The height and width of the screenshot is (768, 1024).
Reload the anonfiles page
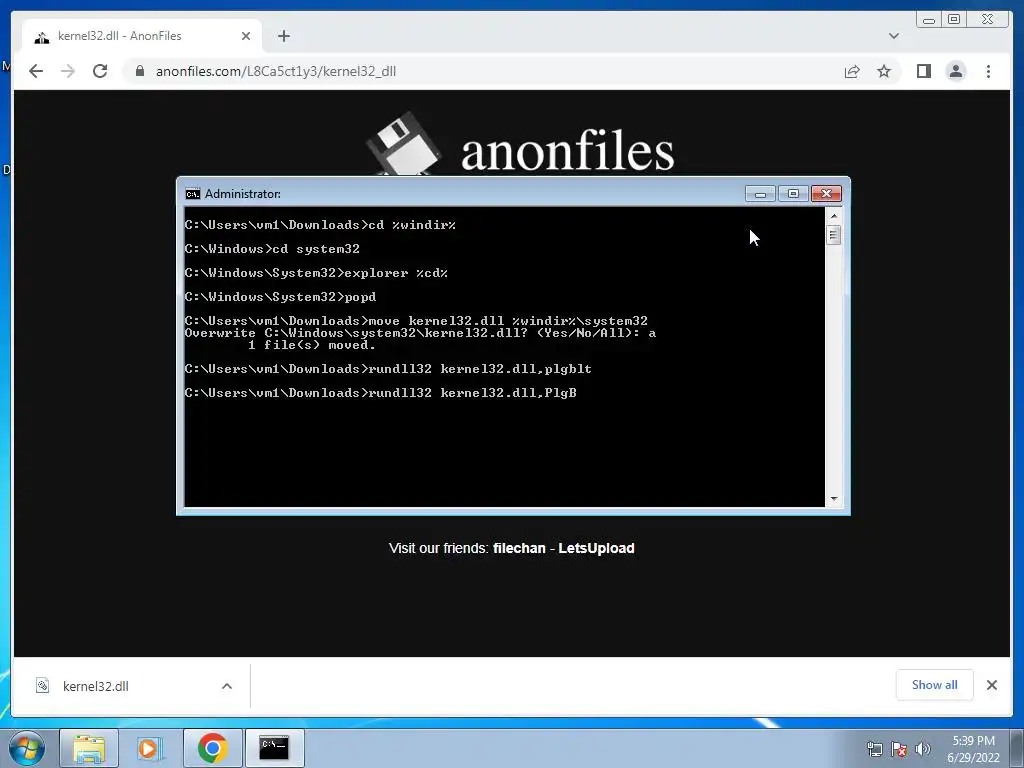(x=100, y=71)
